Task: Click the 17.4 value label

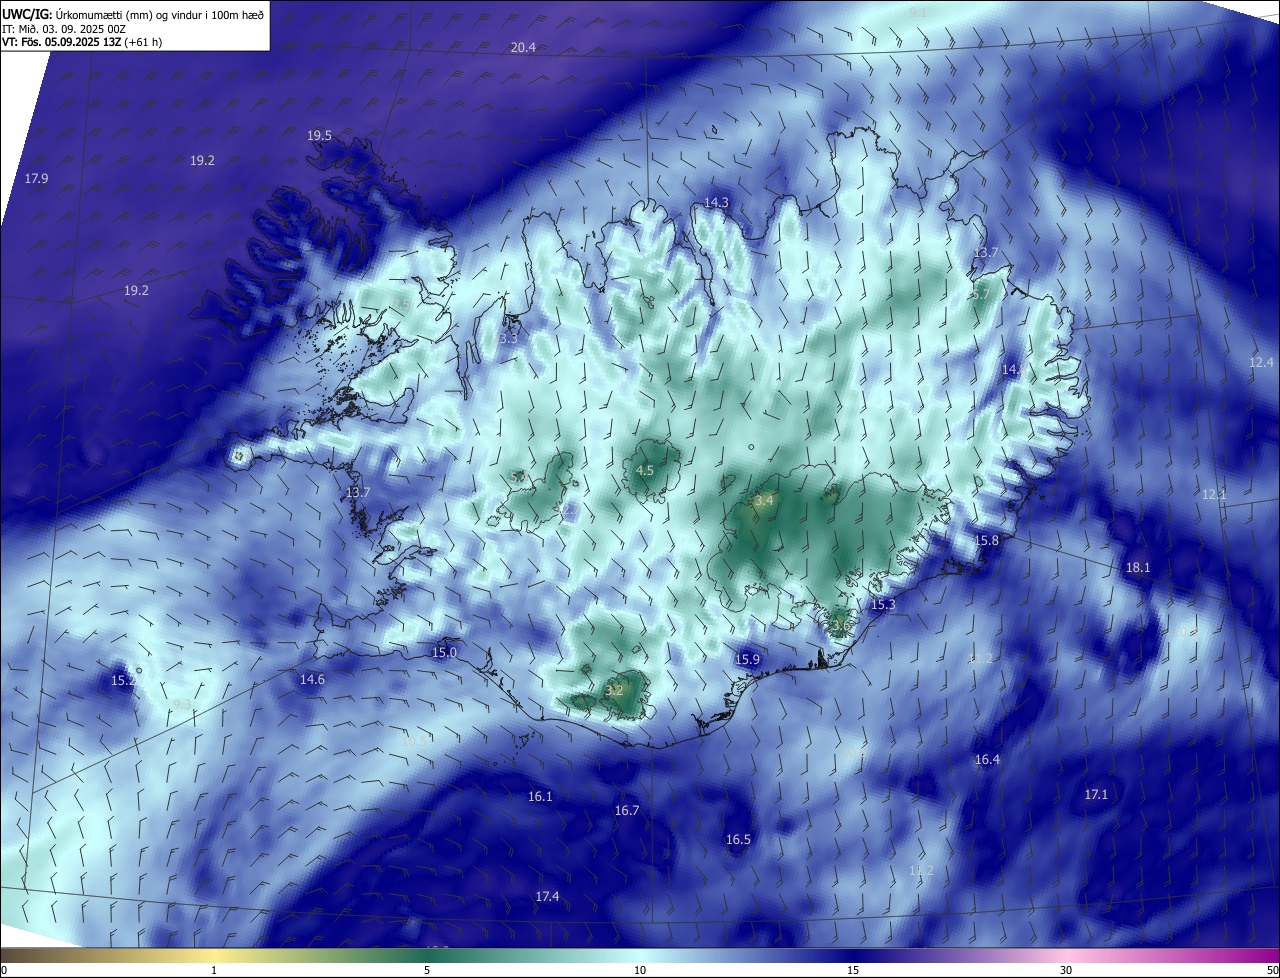Action: (x=547, y=897)
